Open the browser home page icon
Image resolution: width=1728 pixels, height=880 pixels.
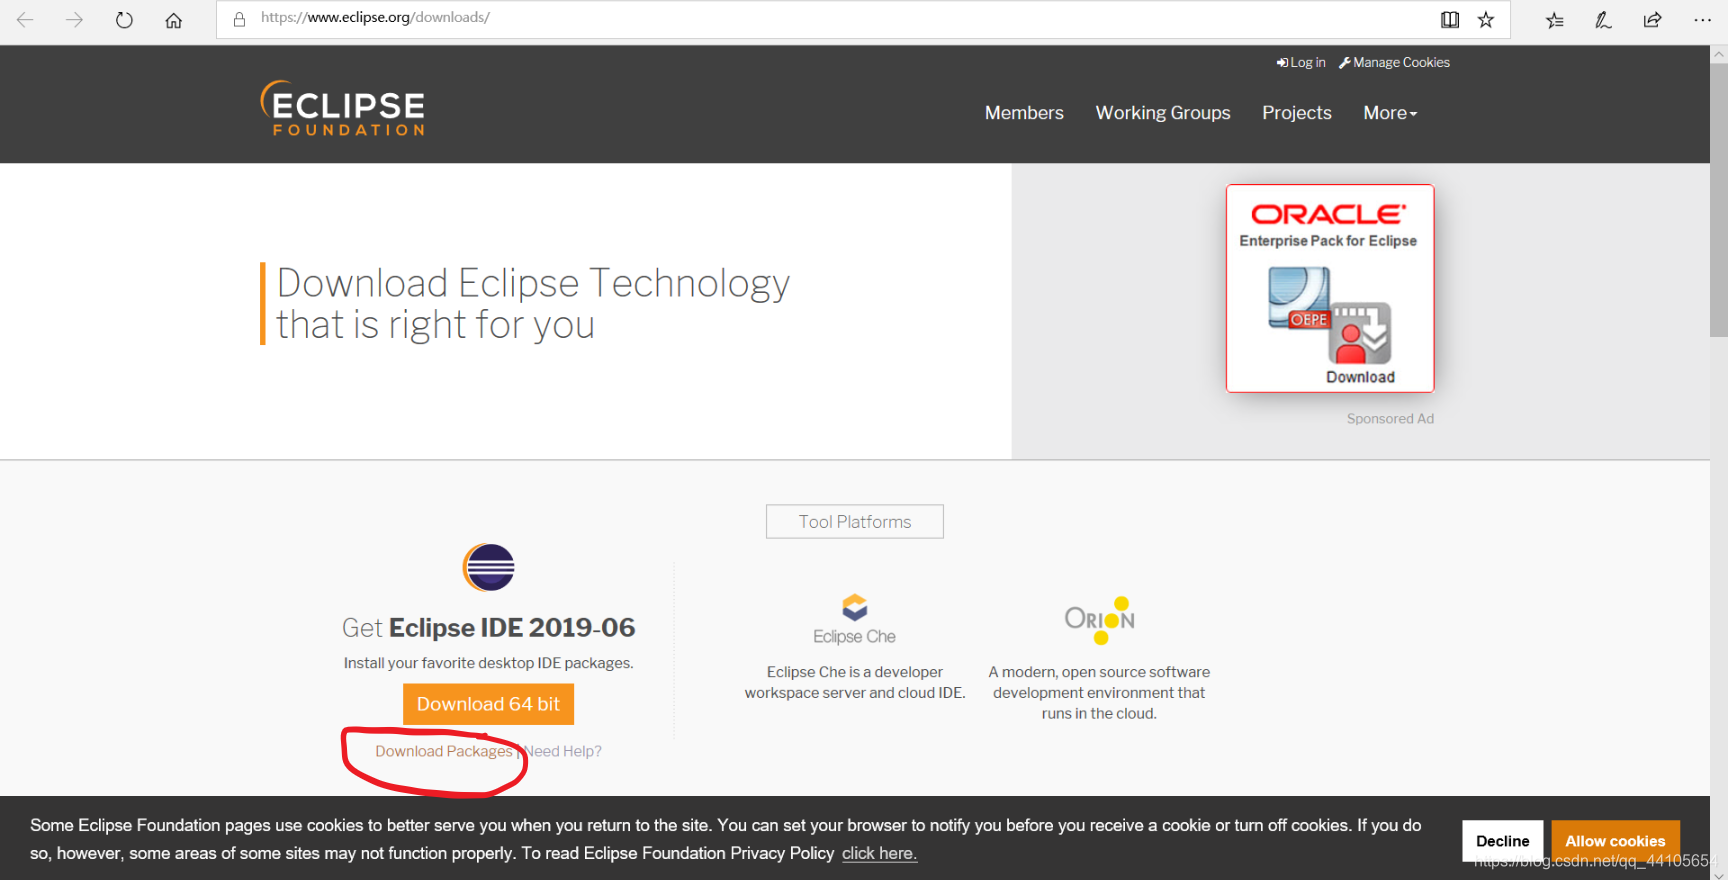pyautogui.click(x=174, y=20)
